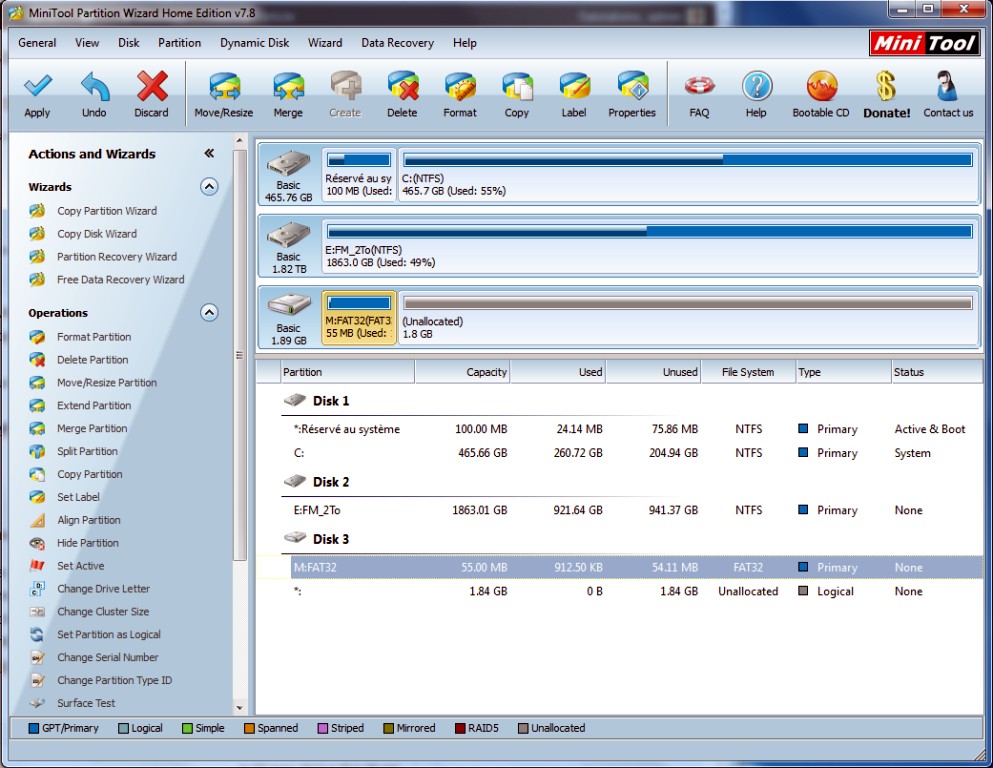This screenshot has width=993, height=768.
Task: Open the Disk menu
Action: 129,43
